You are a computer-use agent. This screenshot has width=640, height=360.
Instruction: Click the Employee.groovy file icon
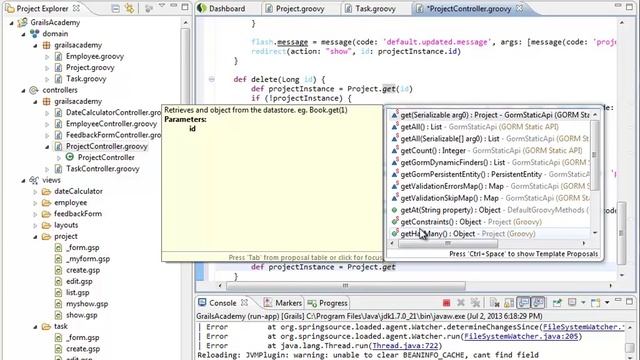coord(58,56)
